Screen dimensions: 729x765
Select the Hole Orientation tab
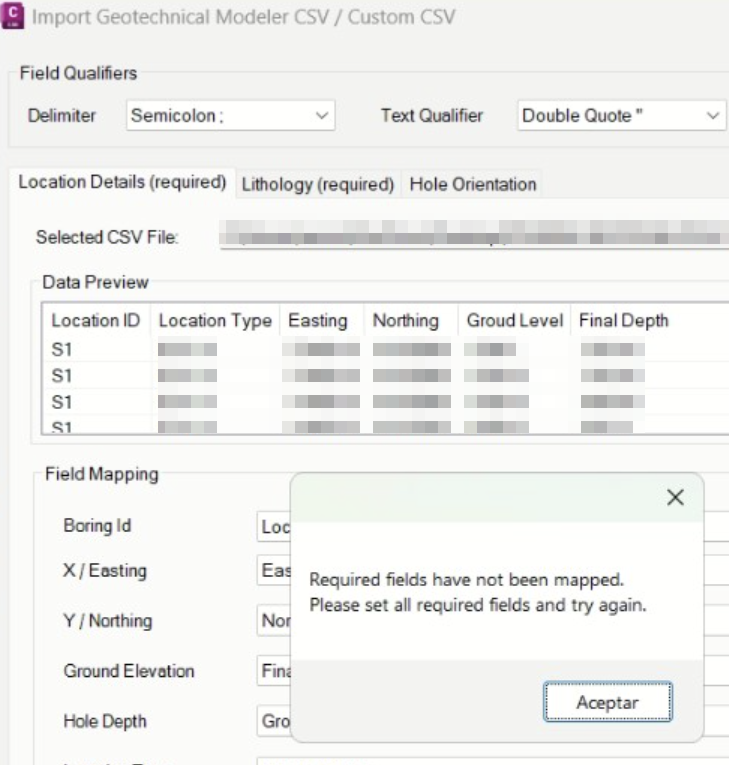click(x=472, y=184)
